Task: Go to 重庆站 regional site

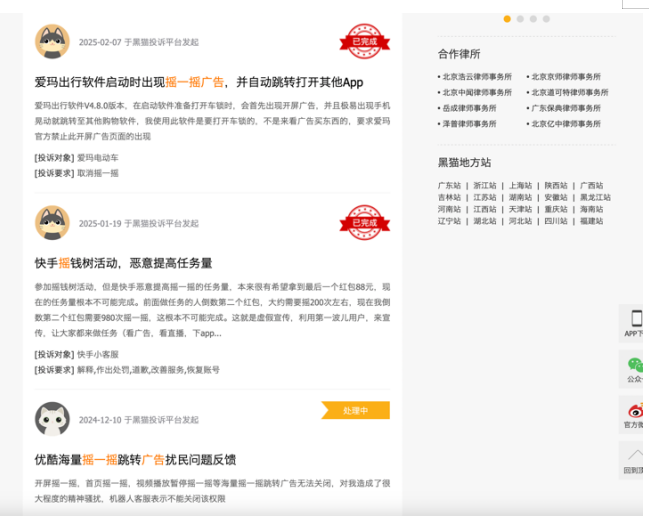Action: 556,209
